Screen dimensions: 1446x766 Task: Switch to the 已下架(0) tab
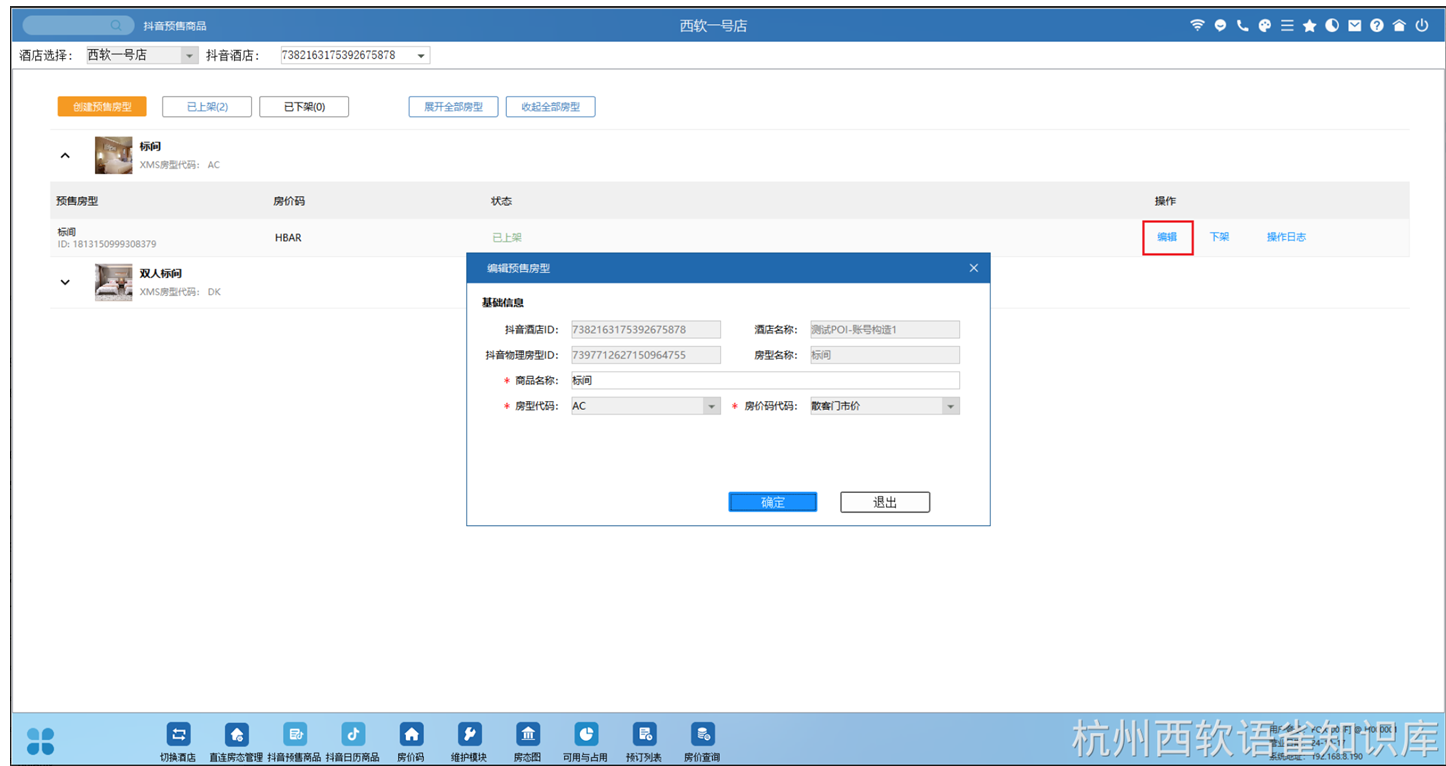(304, 107)
